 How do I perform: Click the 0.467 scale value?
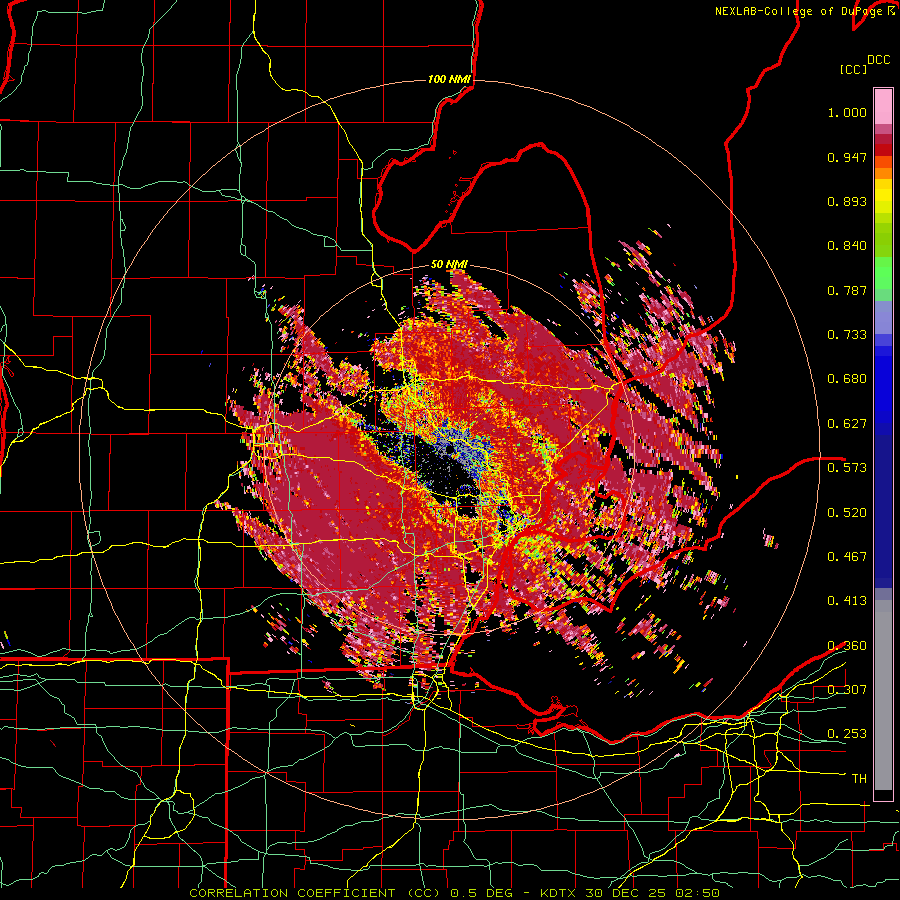tap(847, 556)
